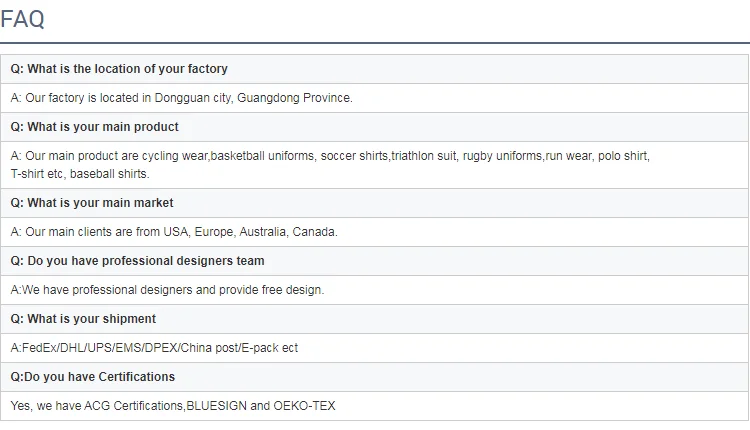750x430 pixels.
Task: Click the baseball shirts answer line
Action: pyautogui.click(x=80, y=174)
